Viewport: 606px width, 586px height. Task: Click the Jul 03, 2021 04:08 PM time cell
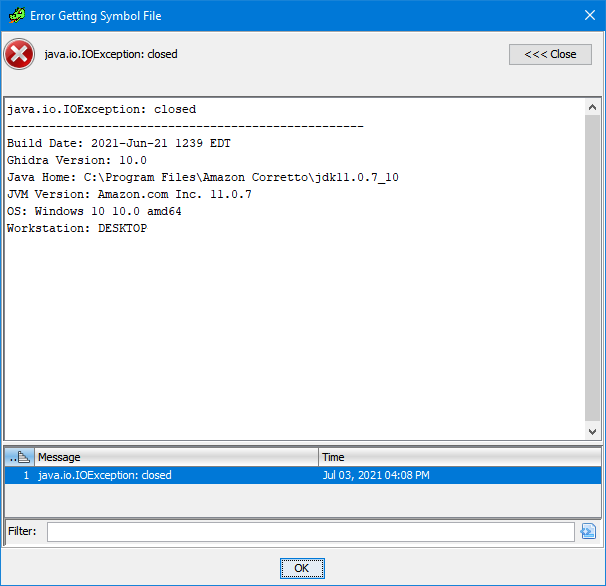click(x=376, y=475)
